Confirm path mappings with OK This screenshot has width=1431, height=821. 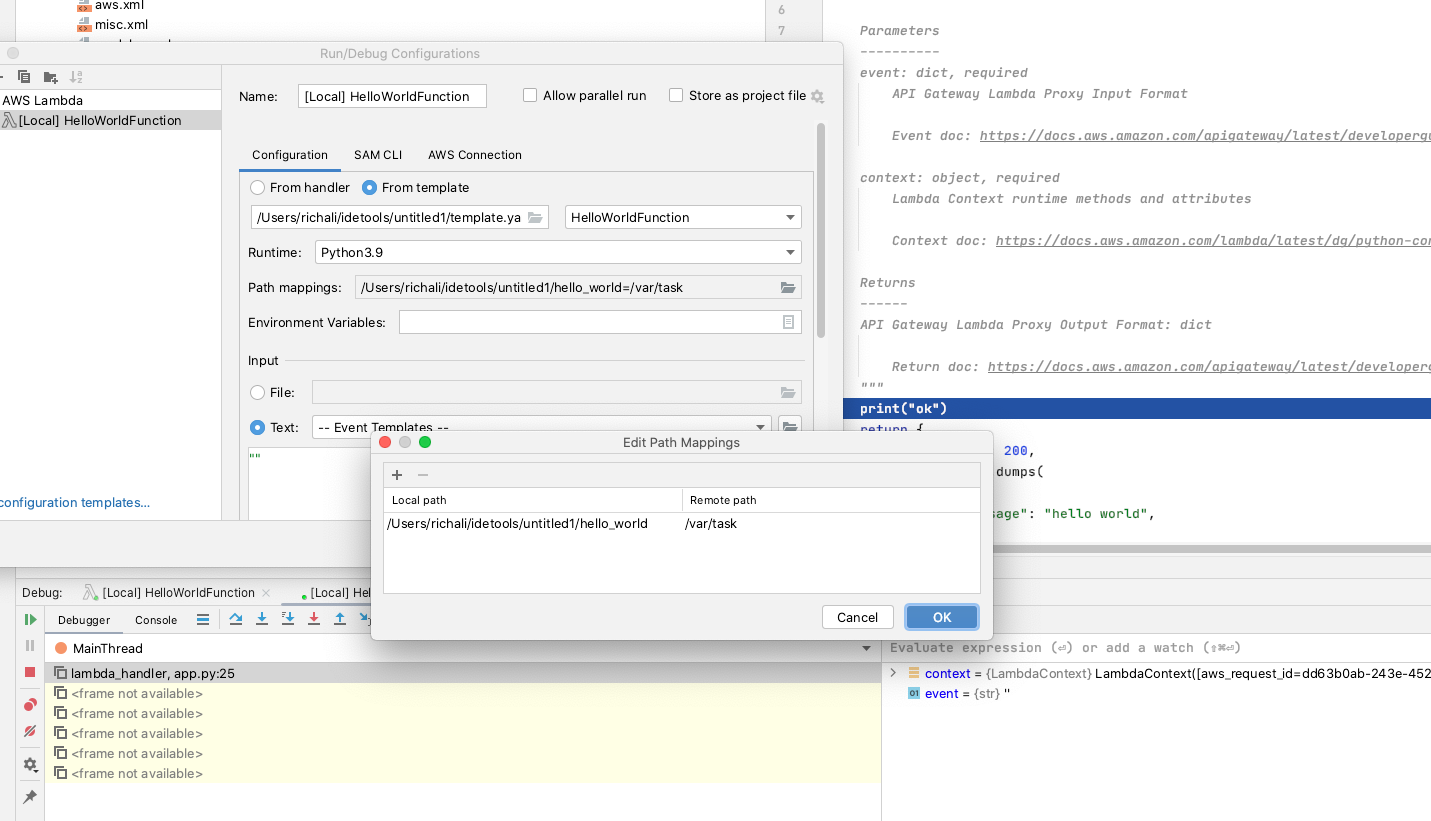940,617
